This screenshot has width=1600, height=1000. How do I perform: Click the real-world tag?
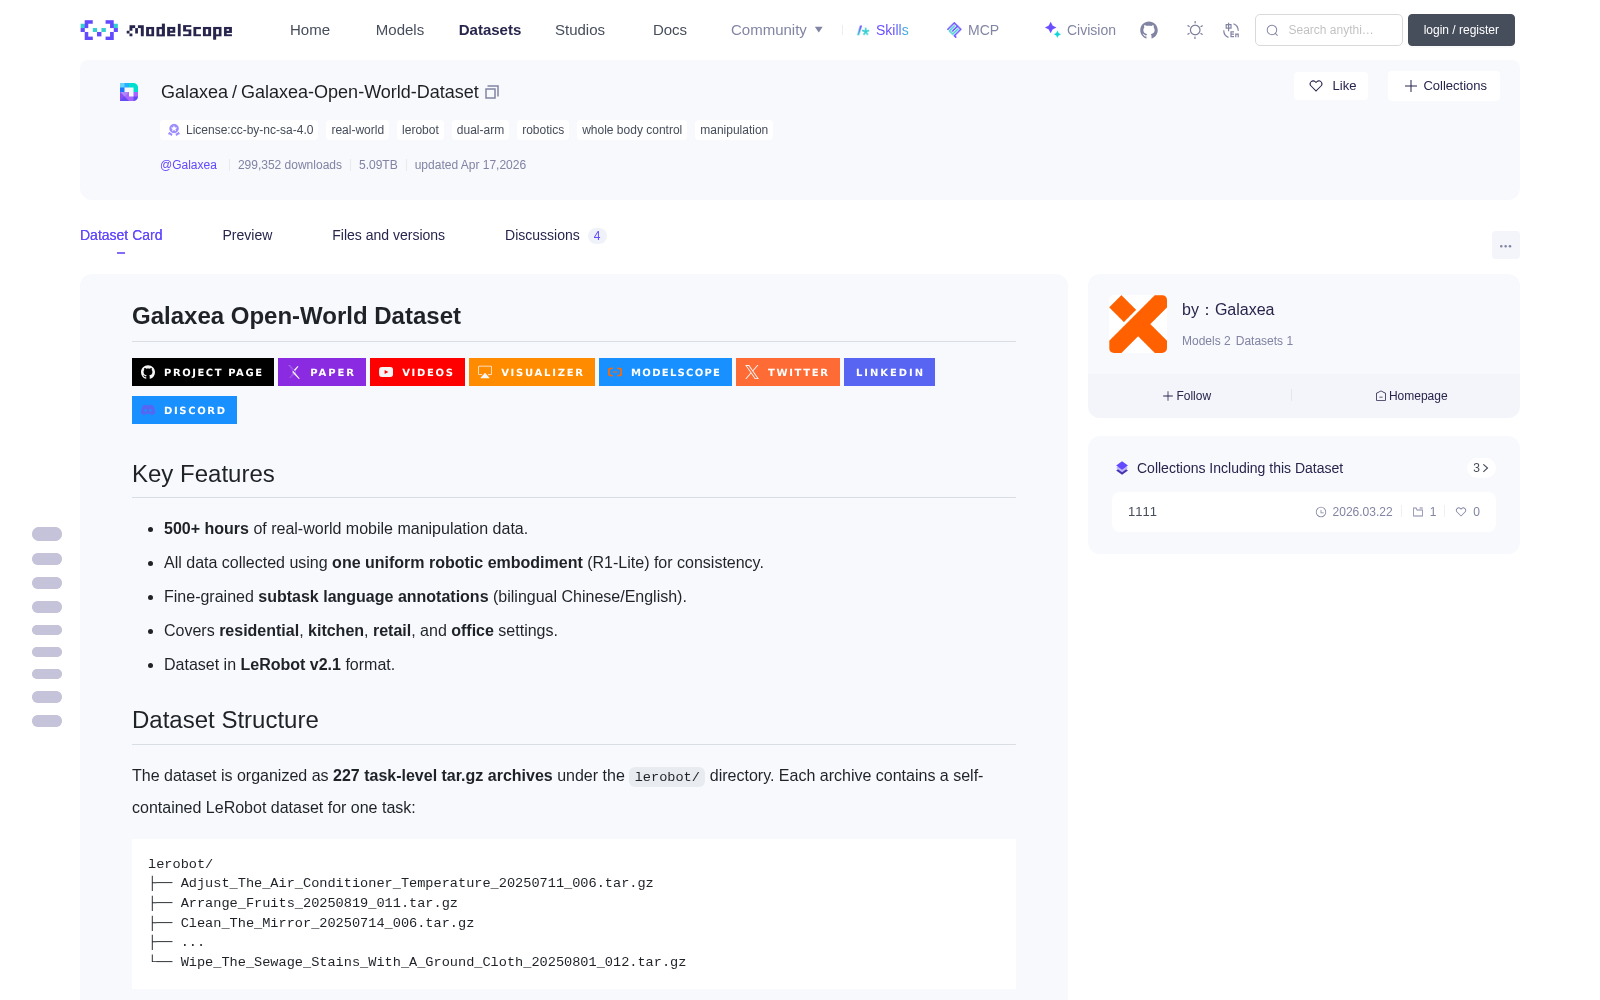pyautogui.click(x=358, y=130)
